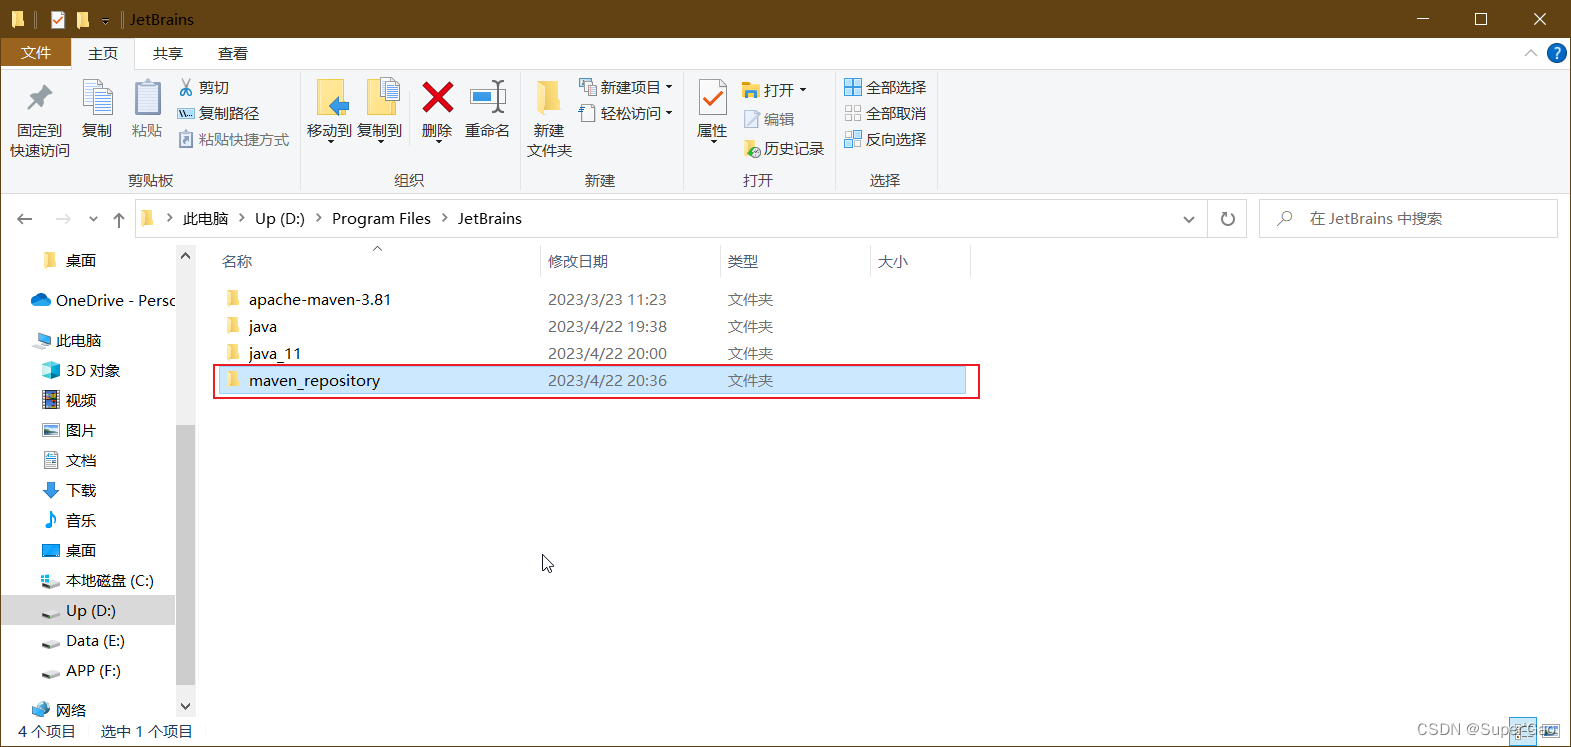Image resolution: width=1571 pixels, height=747 pixels.
Task: Open Easy access dropdown
Action: tap(626, 114)
